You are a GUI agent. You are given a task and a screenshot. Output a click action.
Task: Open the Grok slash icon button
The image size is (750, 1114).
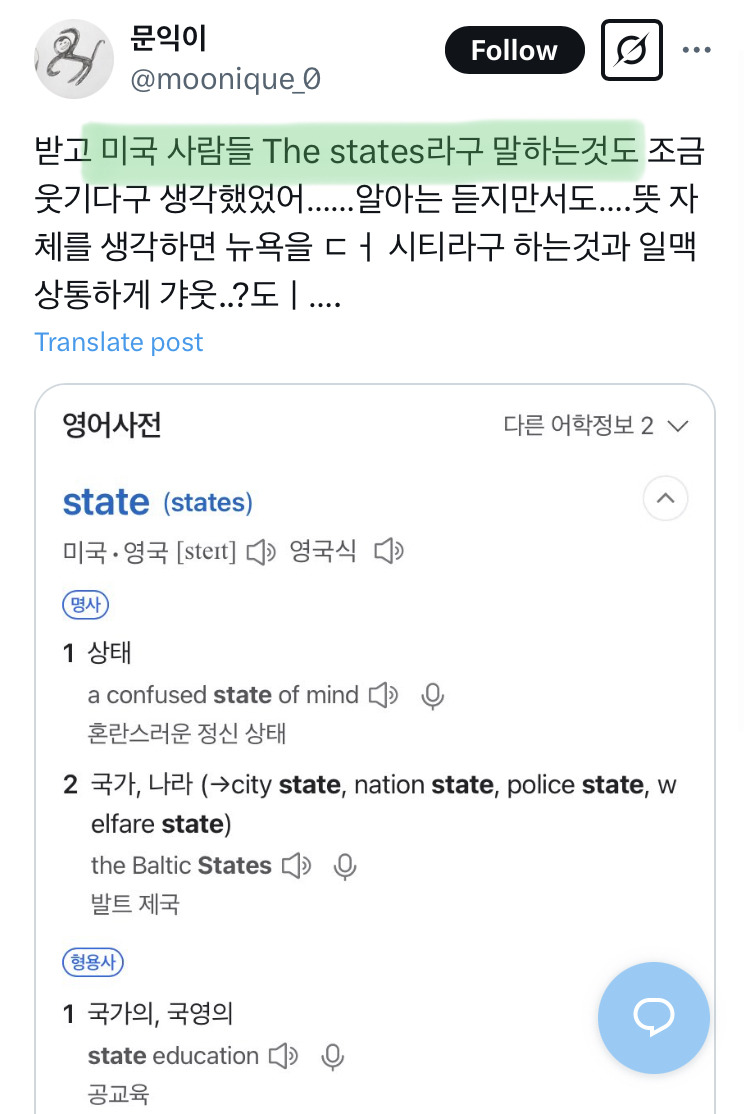click(x=632, y=50)
